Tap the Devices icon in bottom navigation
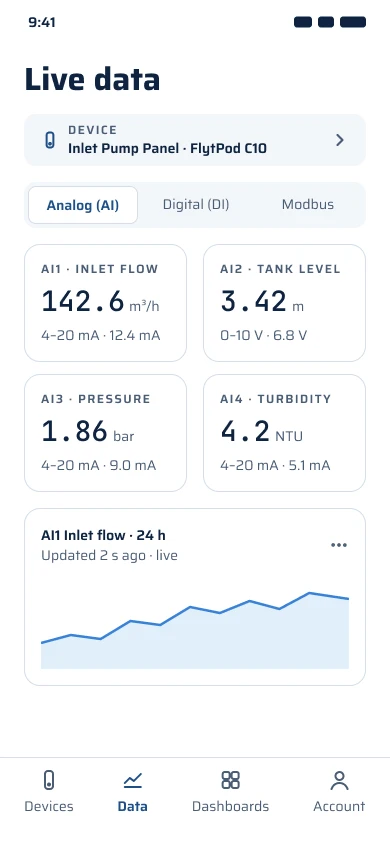This screenshot has width=390, height=844. click(x=49, y=779)
